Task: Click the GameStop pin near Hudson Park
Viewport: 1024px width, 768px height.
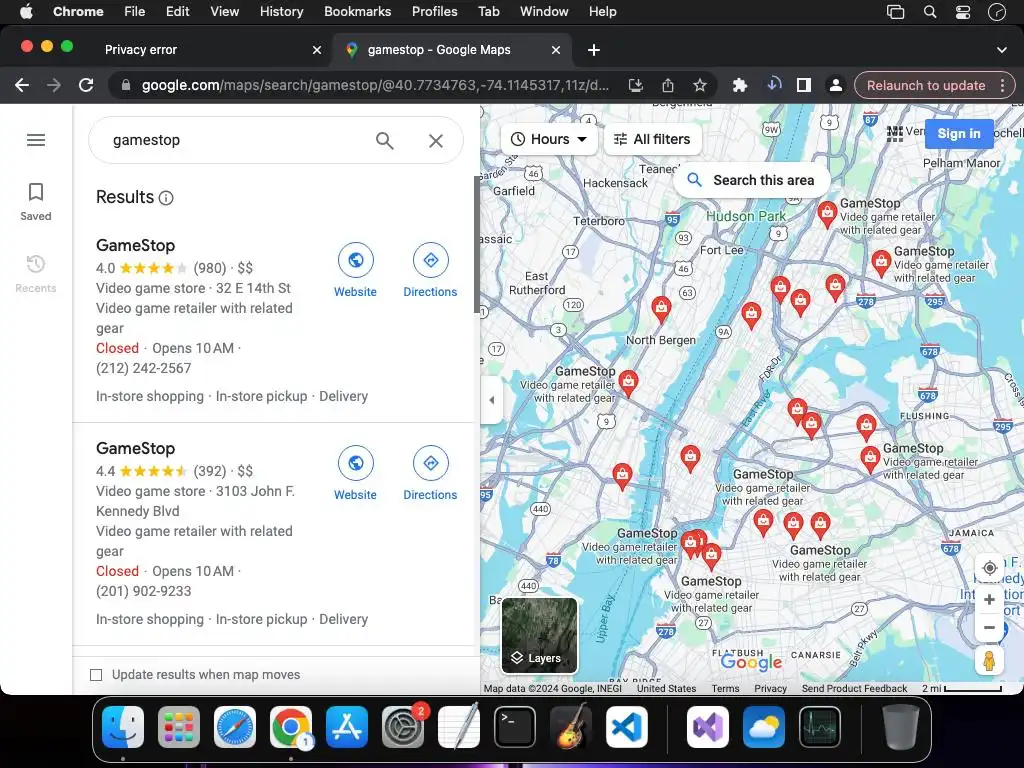Action: pyautogui.click(x=827, y=214)
